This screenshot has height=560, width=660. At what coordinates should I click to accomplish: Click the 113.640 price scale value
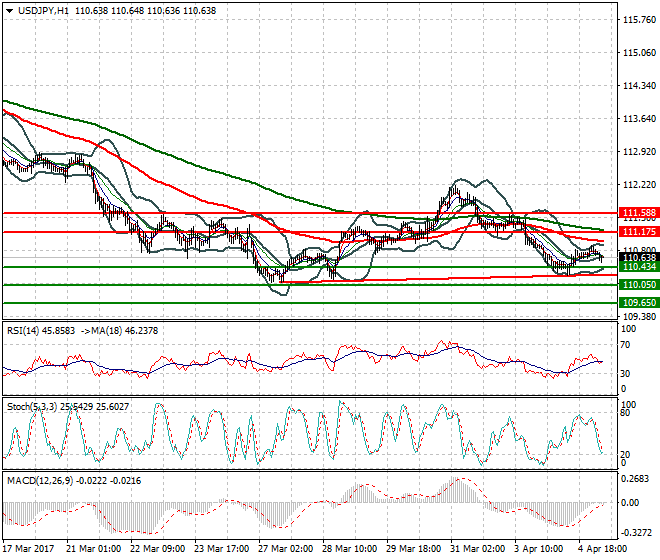click(x=639, y=119)
